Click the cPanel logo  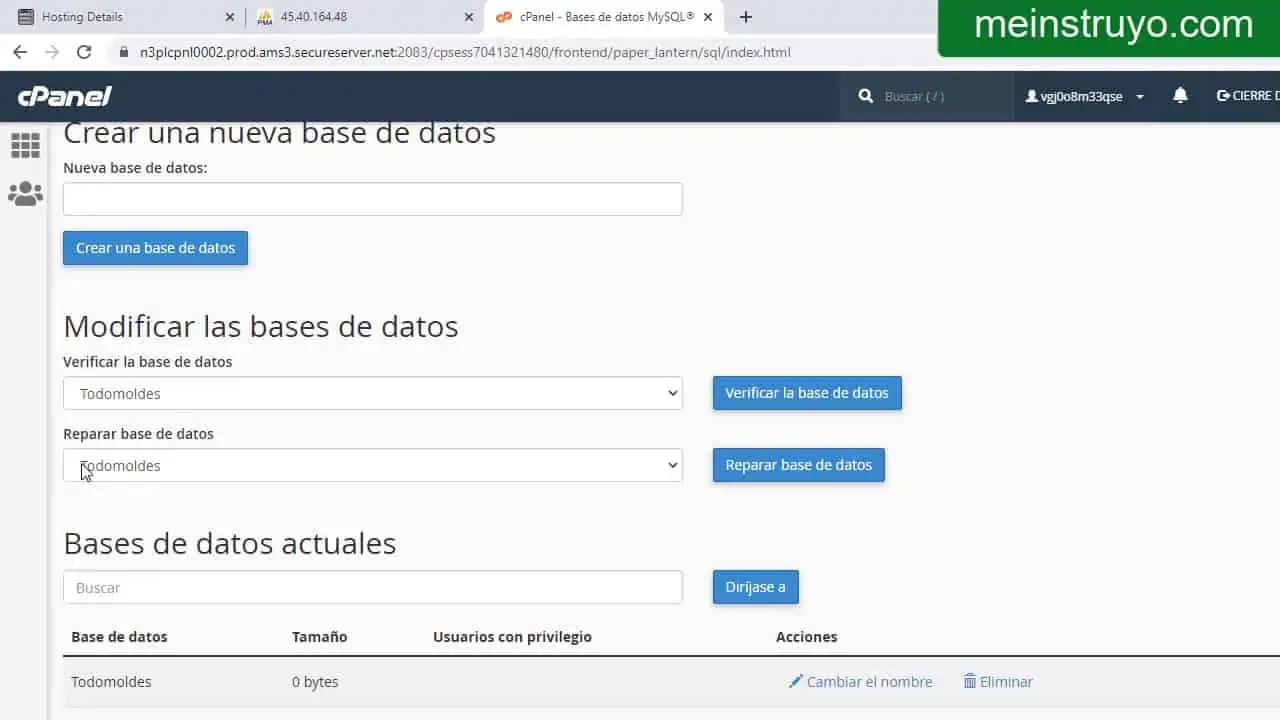(64, 96)
